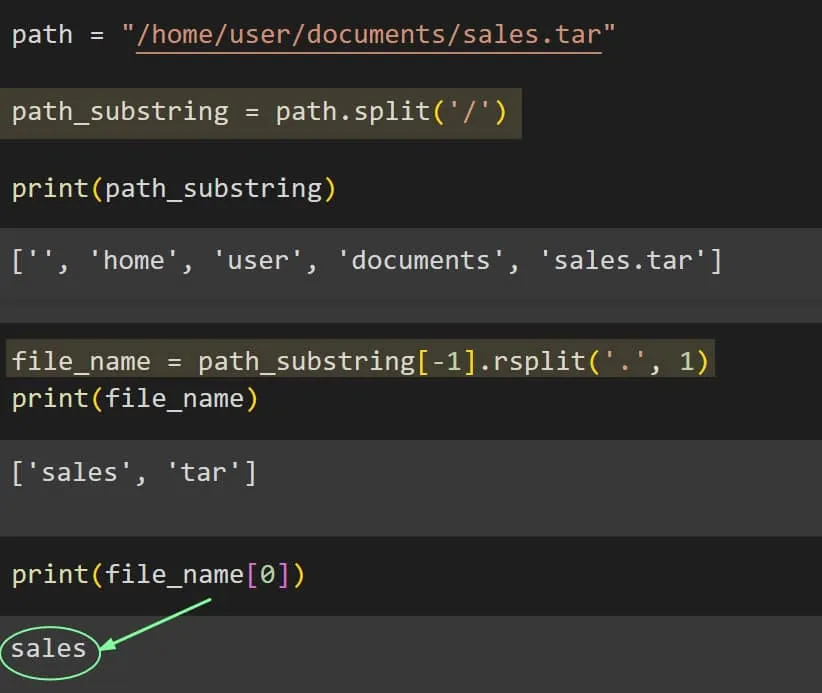This screenshot has height=693, width=822.
Task: Click the 0 index in file_name[0]
Action: pos(267,575)
